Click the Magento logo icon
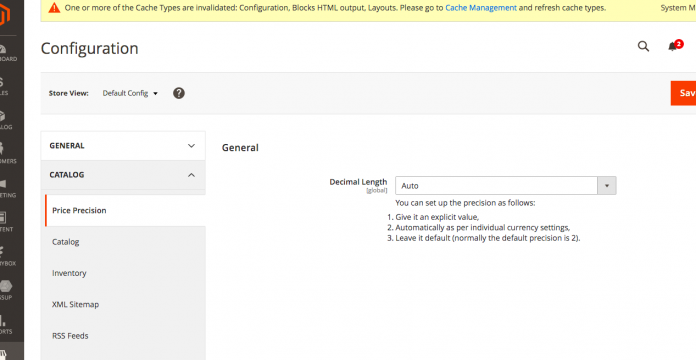This screenshot has height=360, width=696. pyautogui.click(x=4, y=15)
